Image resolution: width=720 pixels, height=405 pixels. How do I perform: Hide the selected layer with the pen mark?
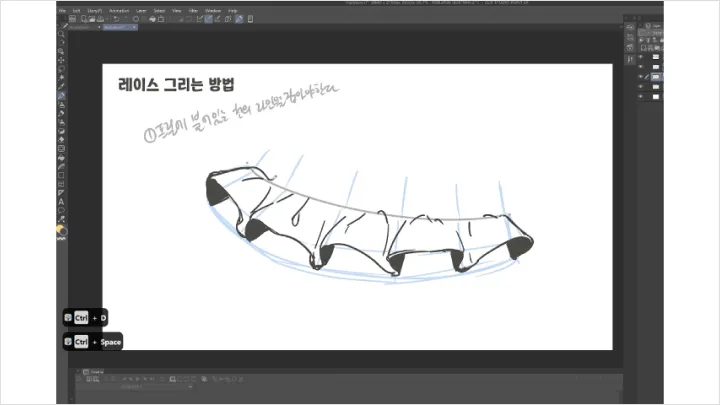641,77
